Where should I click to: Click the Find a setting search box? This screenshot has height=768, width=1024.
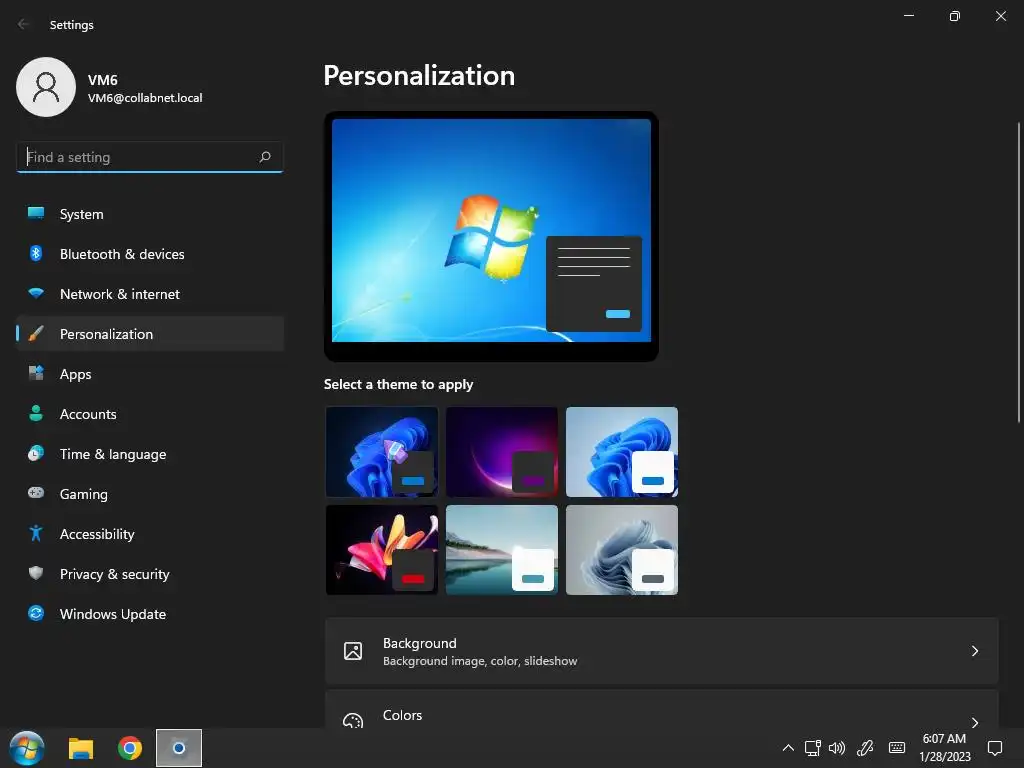coord(150,157)
